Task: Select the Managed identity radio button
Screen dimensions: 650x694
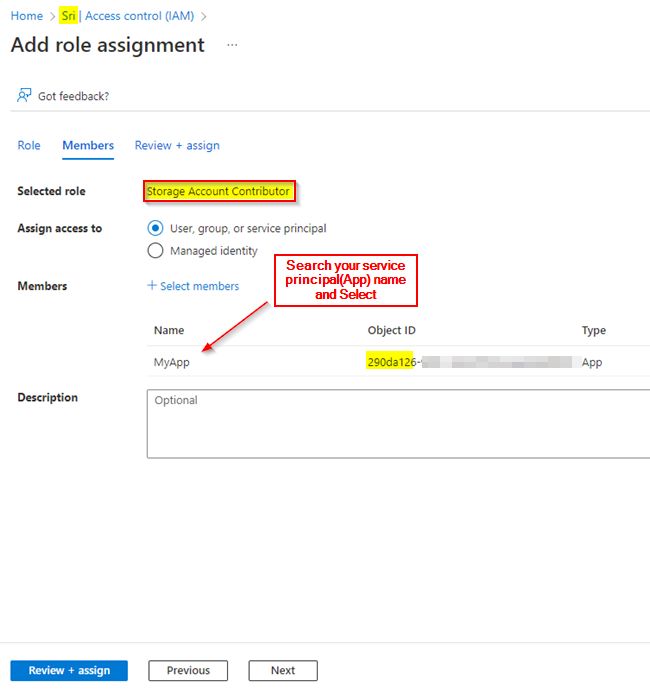Action: click(x=155, y=251)
